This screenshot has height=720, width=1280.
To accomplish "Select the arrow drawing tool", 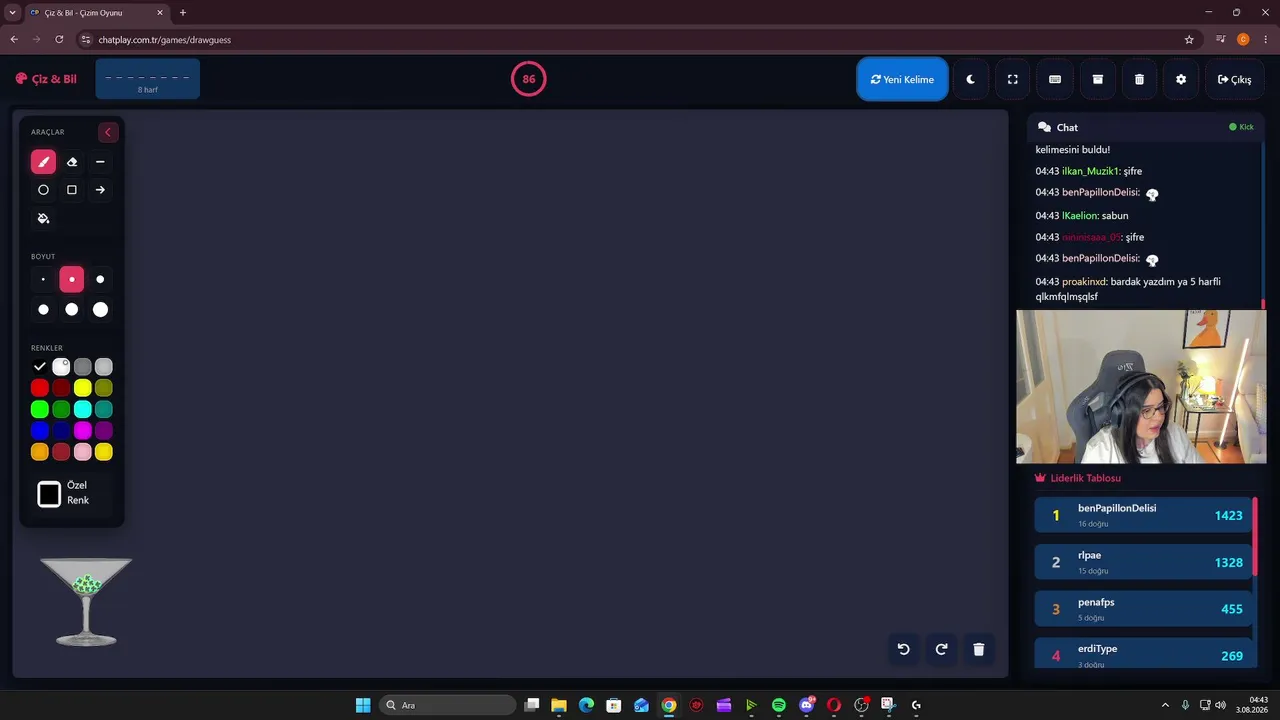I will (100, 190).
